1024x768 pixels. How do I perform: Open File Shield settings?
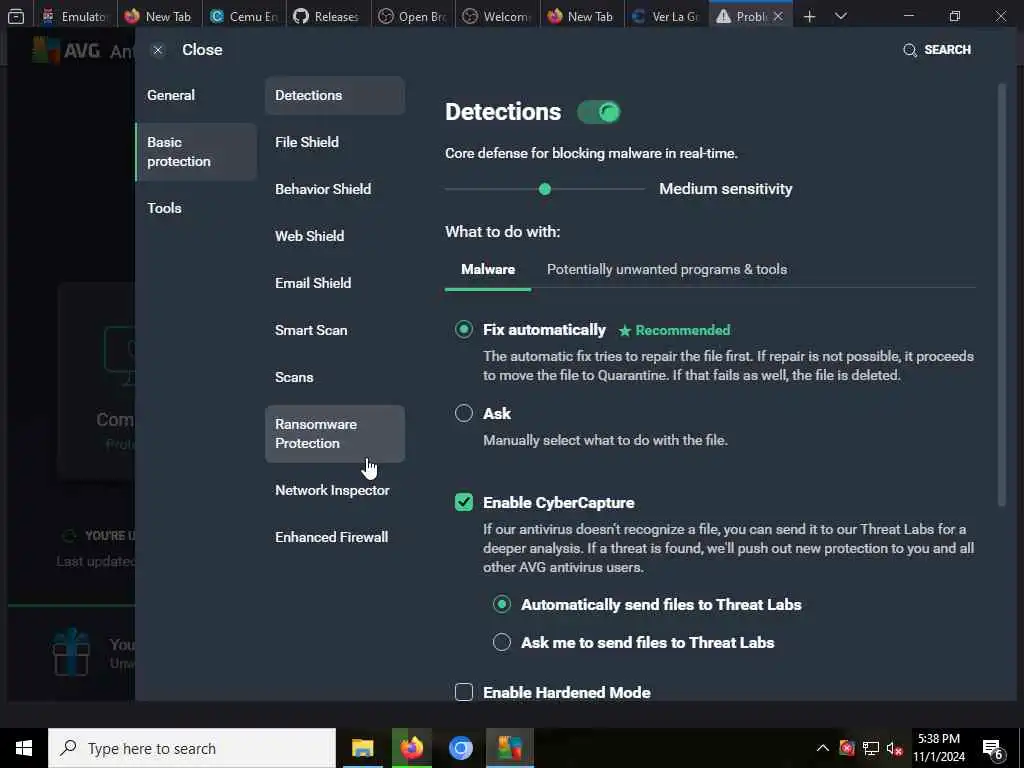pyautogui.click(x=335, y=142)
